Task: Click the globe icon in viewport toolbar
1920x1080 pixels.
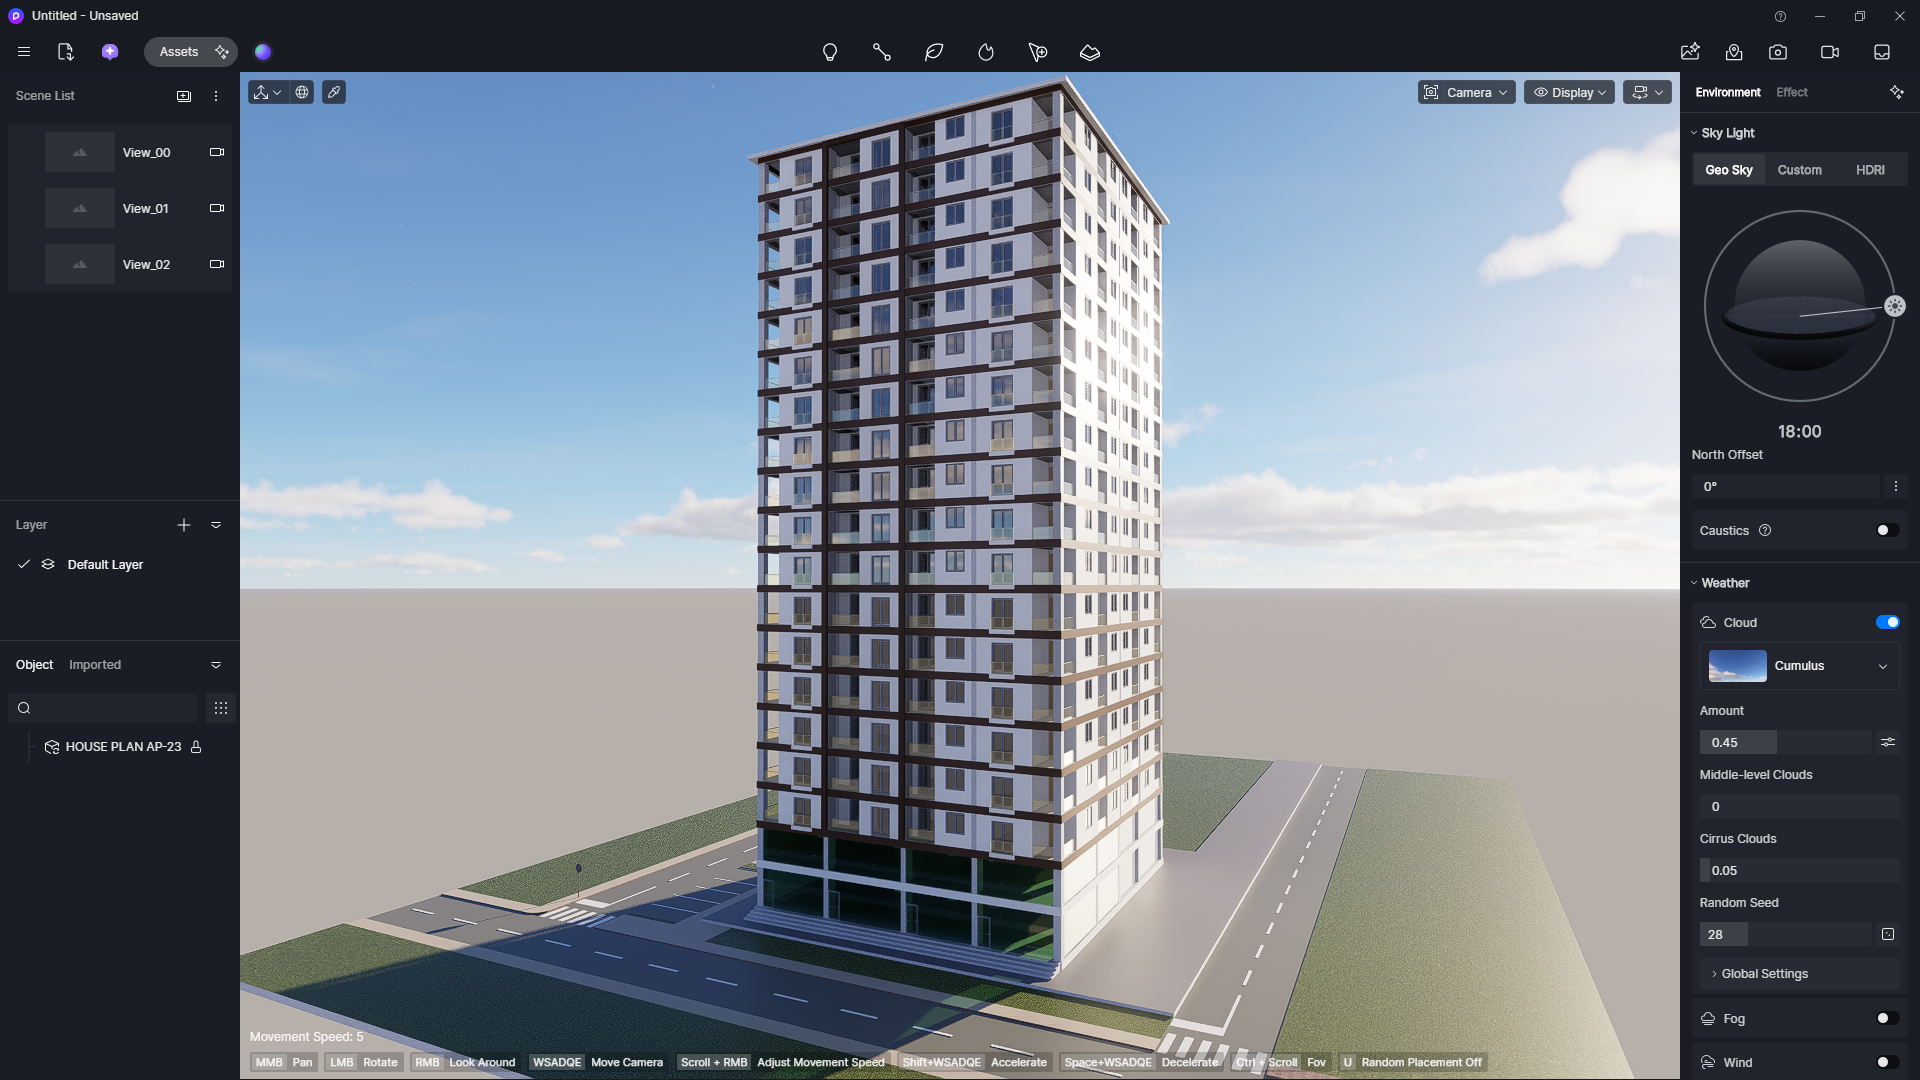Action: coord(302,92)
